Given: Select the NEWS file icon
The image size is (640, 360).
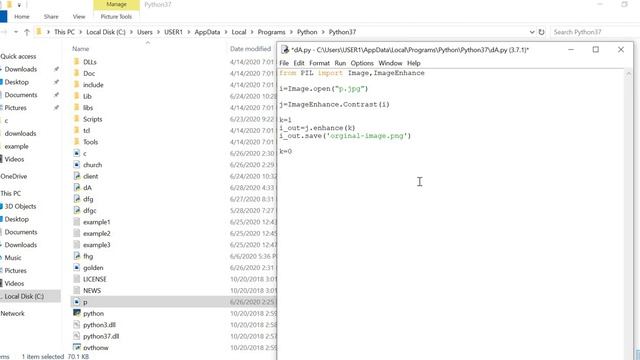Looking at the screenshot, I should pos(76,291).
